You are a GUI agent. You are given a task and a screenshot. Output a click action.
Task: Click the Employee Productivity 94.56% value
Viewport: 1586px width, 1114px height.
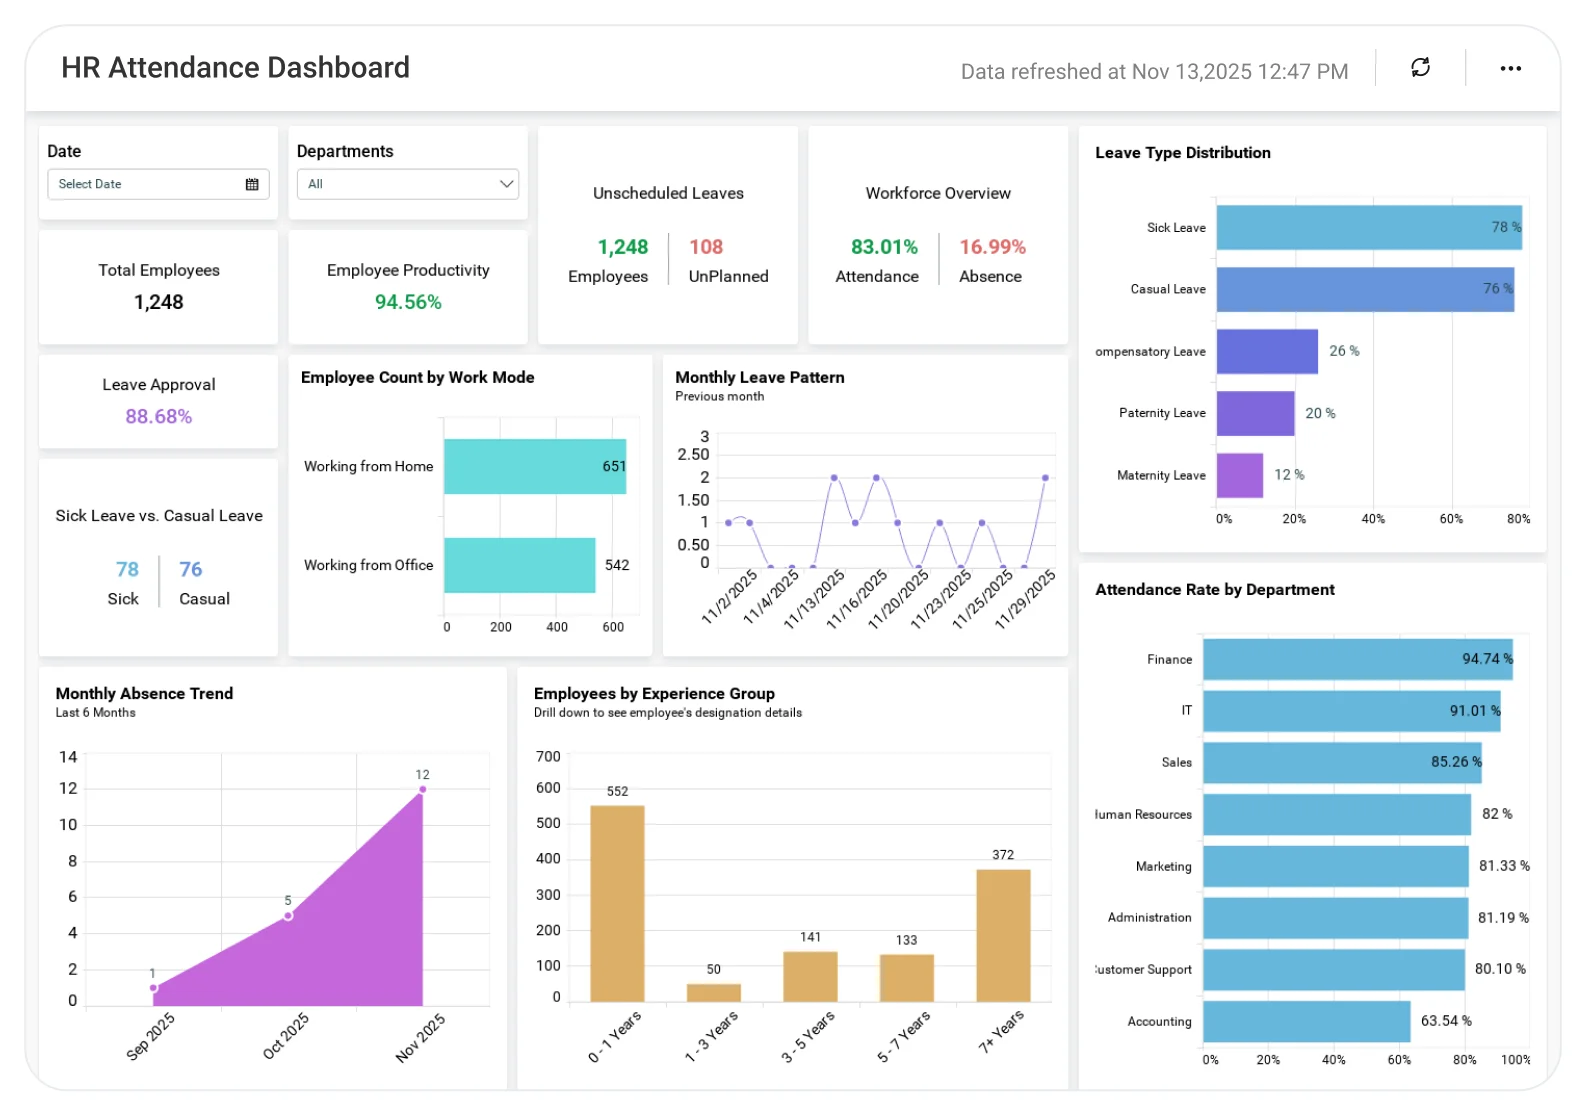point(408,302)
